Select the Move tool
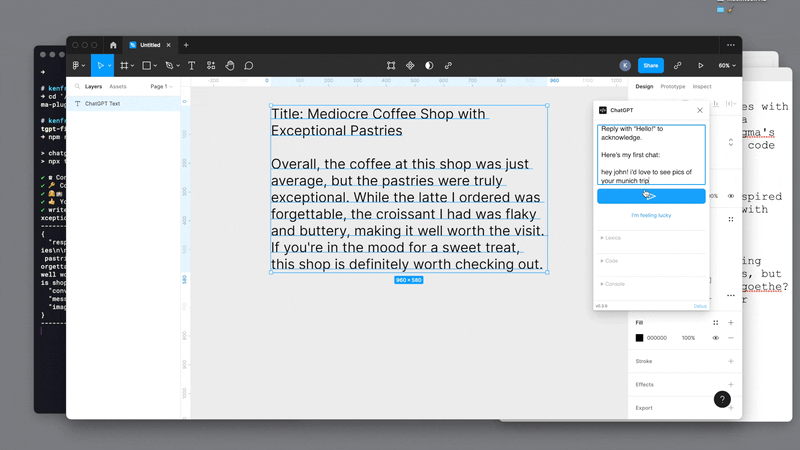 coord(100,65)
